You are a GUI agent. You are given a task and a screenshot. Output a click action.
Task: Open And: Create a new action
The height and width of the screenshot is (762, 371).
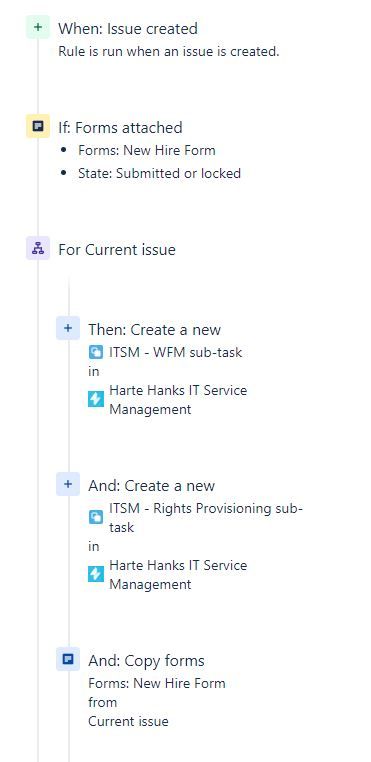click(152, 485)
